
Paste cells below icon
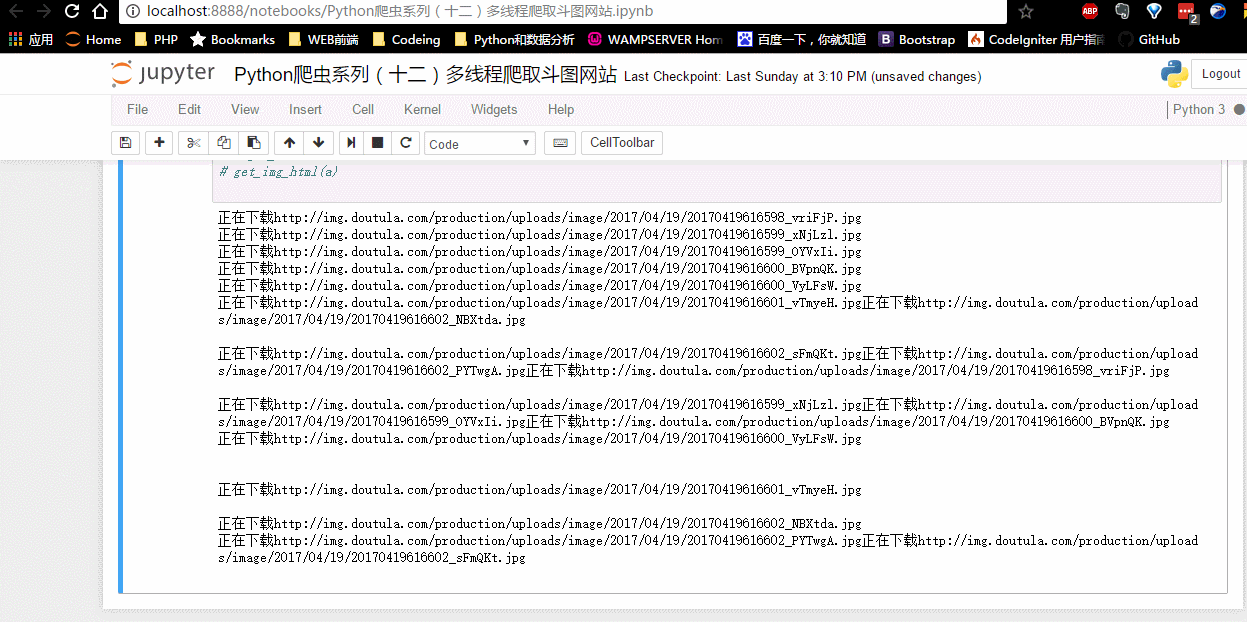[x=254, y=143]
